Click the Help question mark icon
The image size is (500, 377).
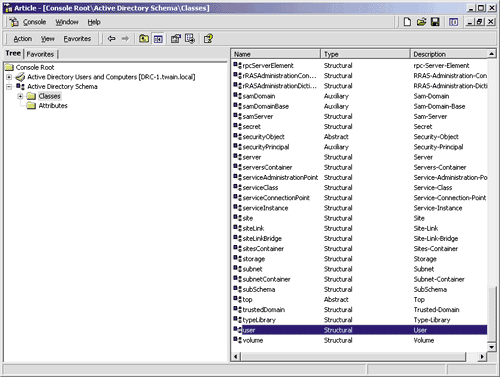(208, 39)
